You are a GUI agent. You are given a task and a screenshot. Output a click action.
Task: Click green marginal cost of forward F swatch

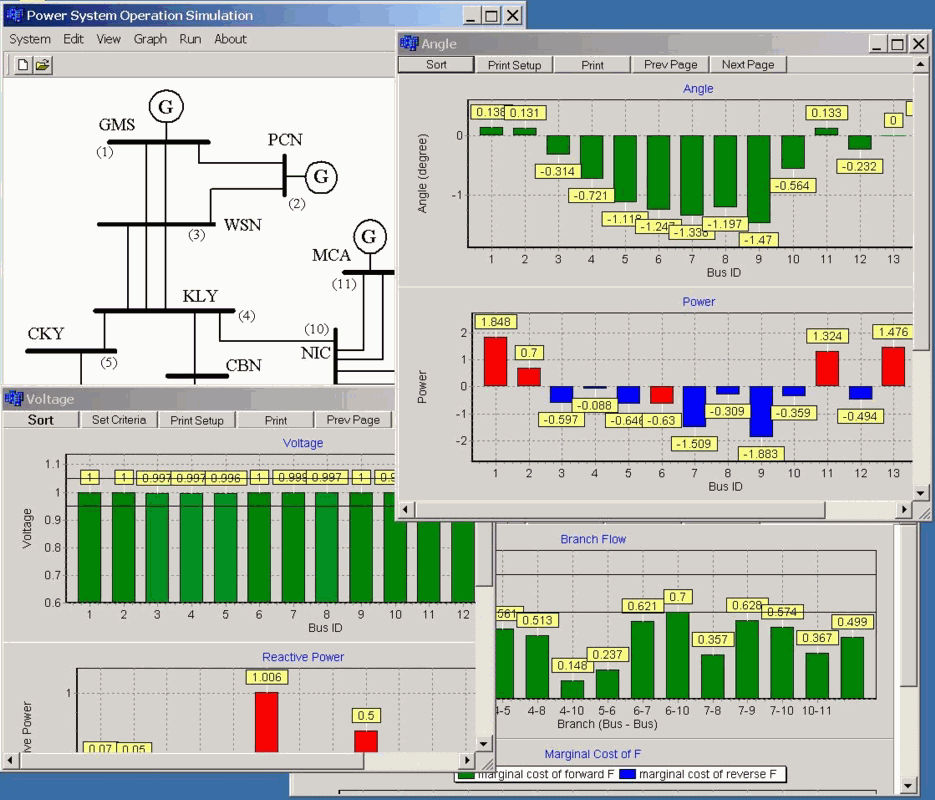(x=466, y=774)
